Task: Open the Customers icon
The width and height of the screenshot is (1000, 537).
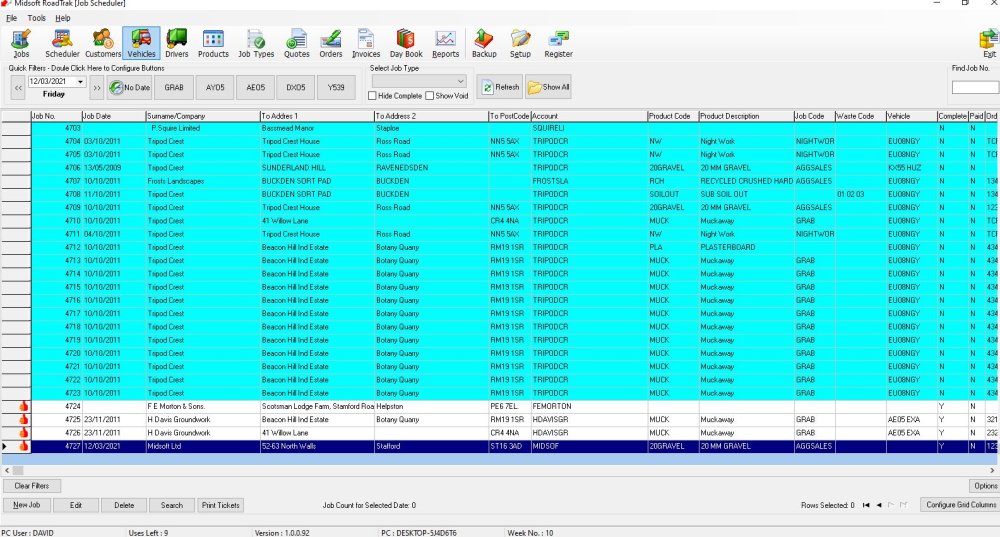Action: (103, 43)
